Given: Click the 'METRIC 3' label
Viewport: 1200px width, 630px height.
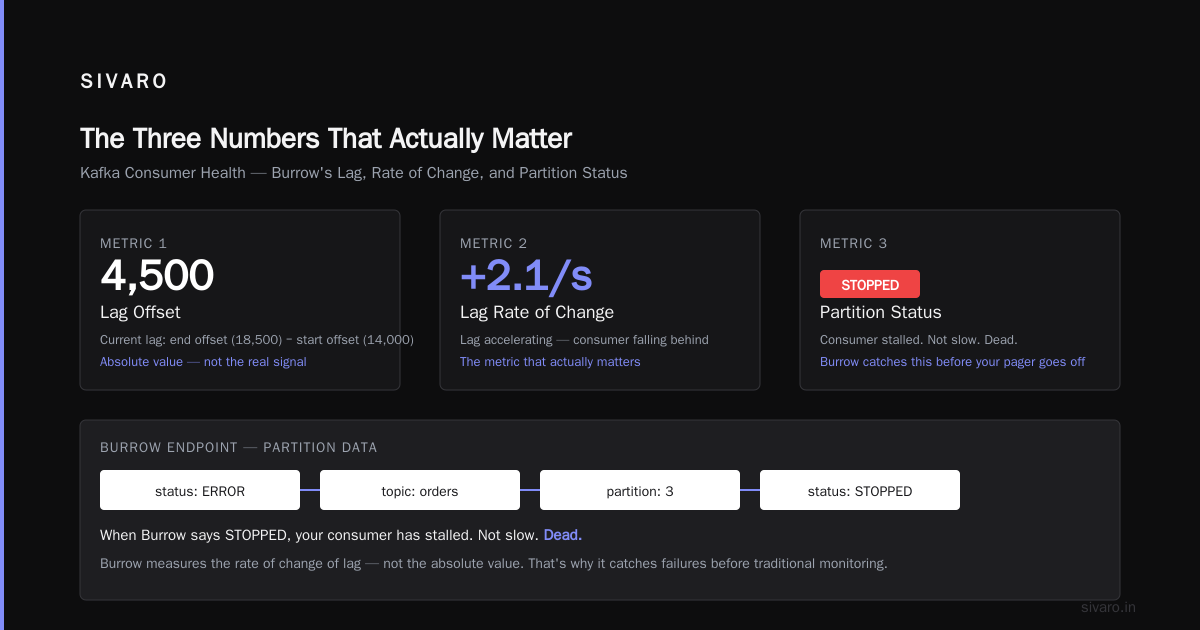Looking at the screenshot, I should tap(854, 243).
